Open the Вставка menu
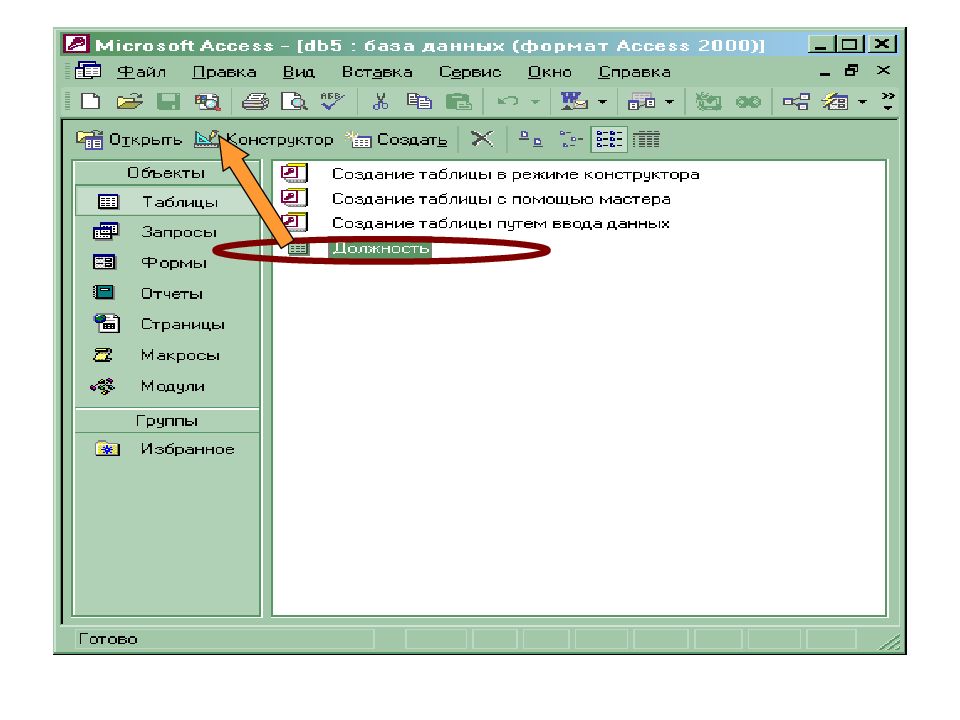Screen dimensions: 960x720 tap(377, 72)
